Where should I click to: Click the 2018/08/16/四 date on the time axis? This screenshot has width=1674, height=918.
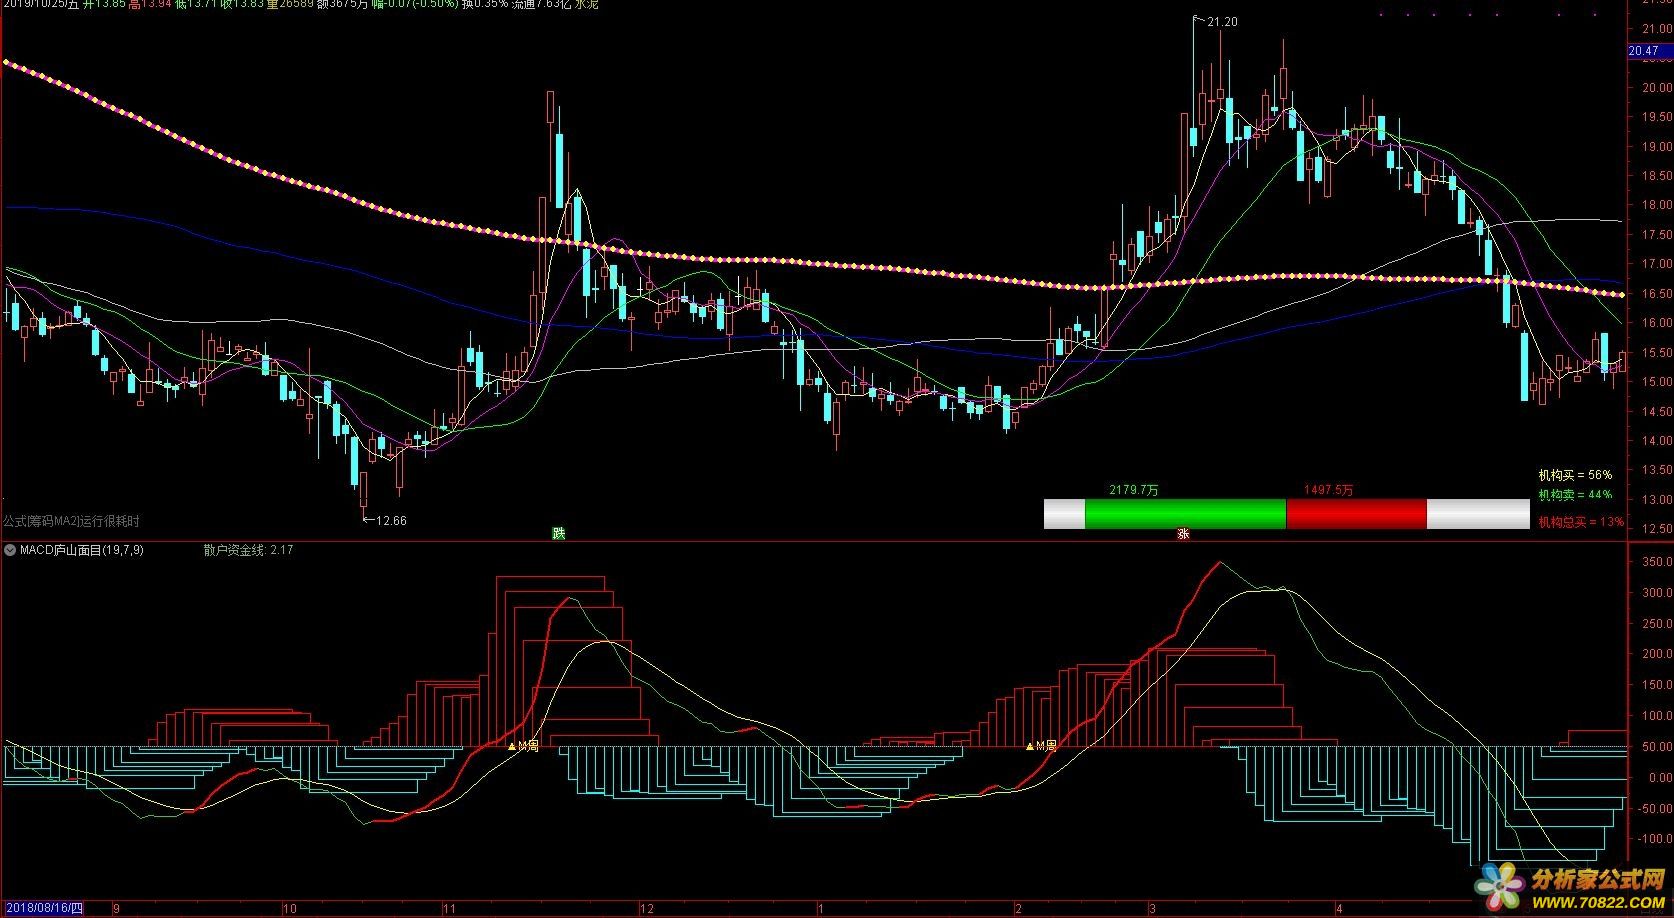pyautogui.click(x=43, y=909)
